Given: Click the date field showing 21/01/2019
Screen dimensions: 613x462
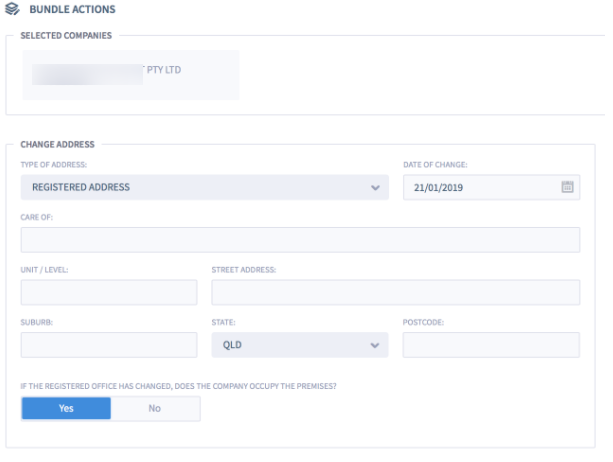Looking at the screenshot, I should (x=480, y=187).
